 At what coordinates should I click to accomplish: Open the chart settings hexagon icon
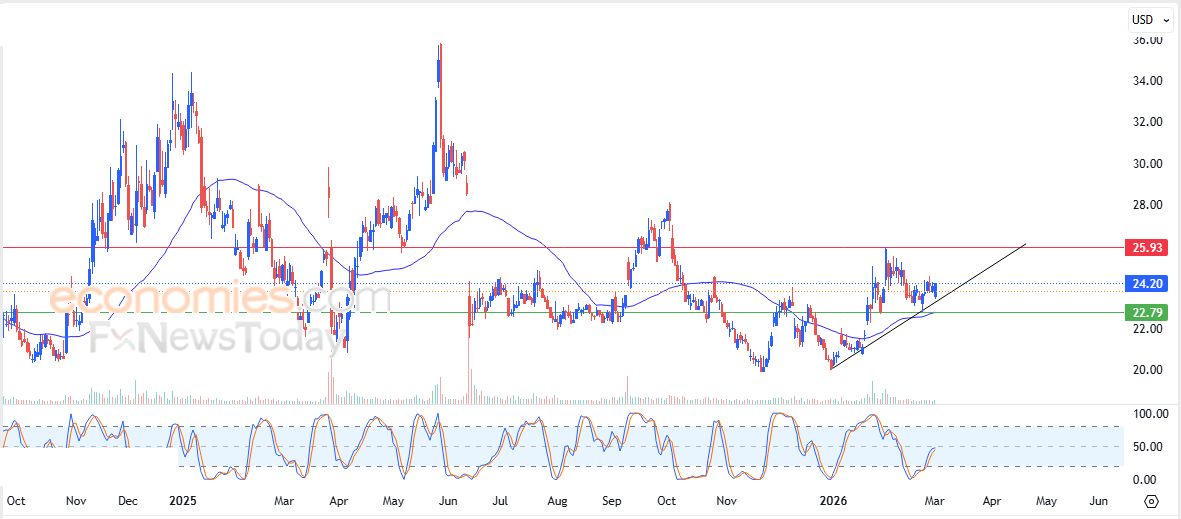coord(1151,501)
